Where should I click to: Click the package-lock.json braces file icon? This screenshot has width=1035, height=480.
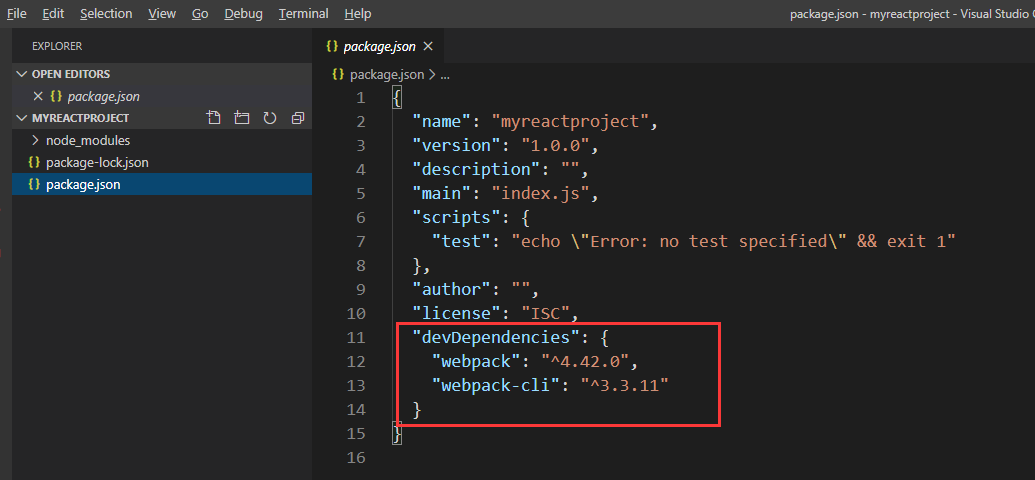[x=34, y=162]
